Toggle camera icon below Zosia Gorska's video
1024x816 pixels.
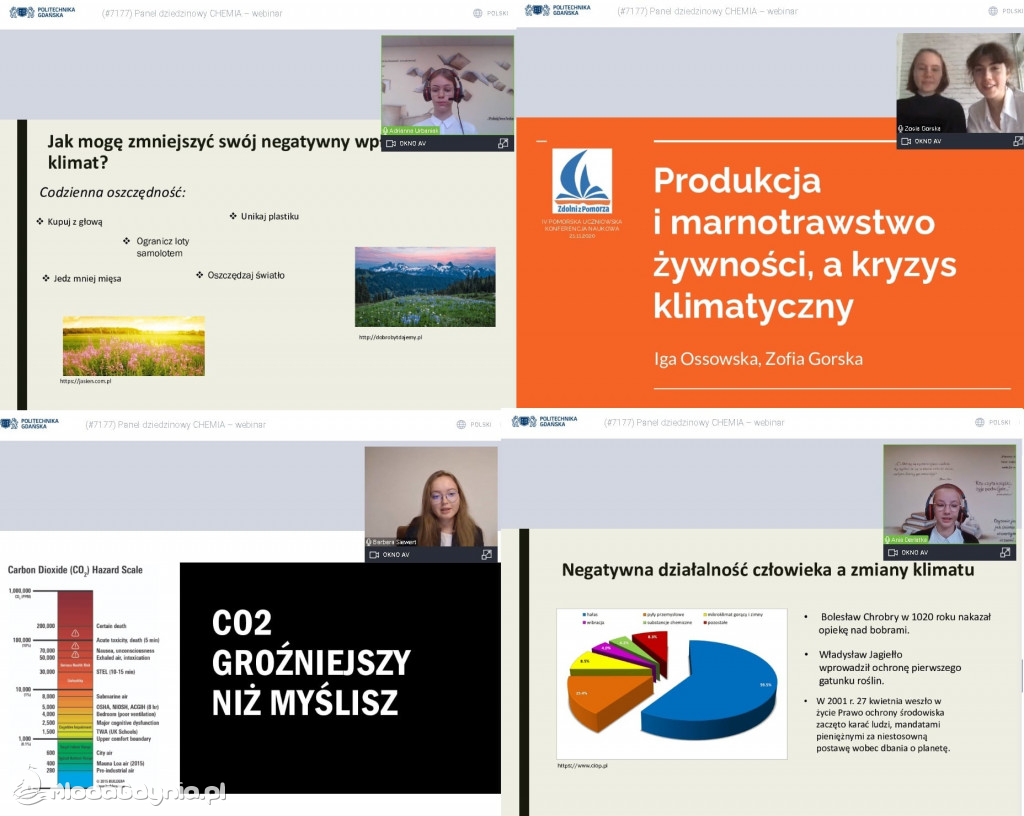click(x=906, y=141)
